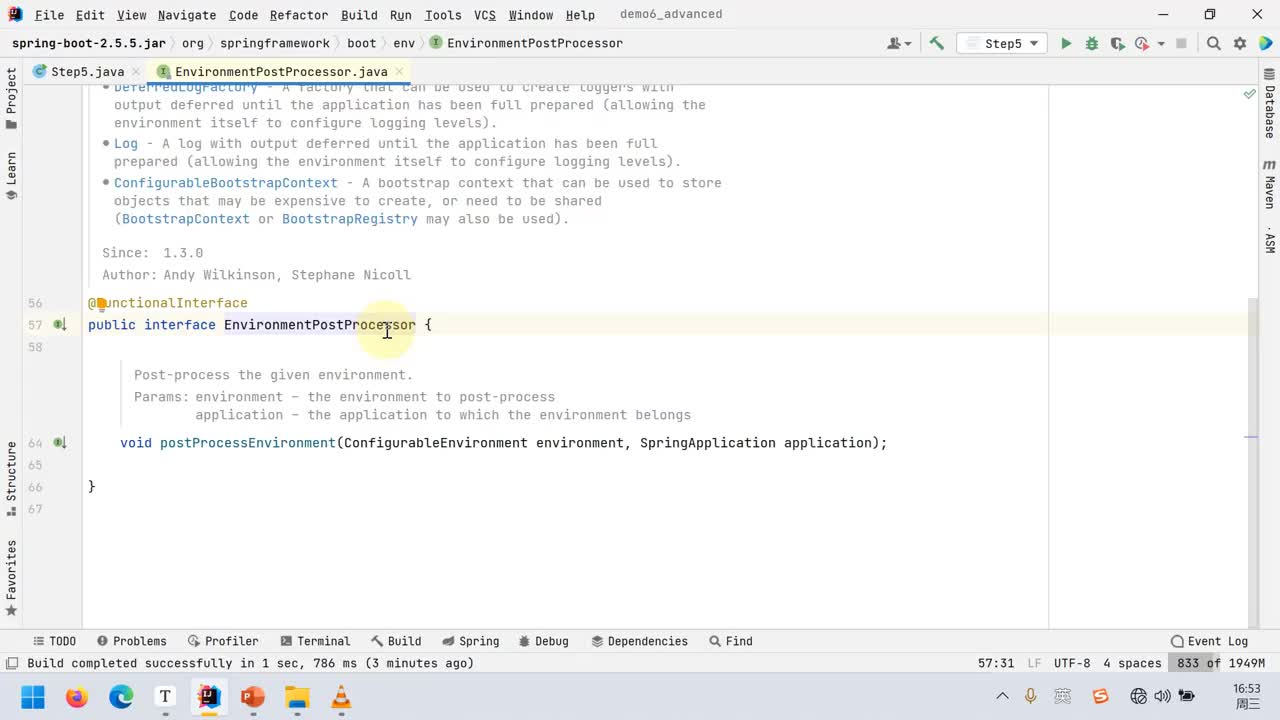Screen dimensions: 1280x720
Task: Click the 833 of 1949M memory indicator
Action: click(x=1221, y=663)
